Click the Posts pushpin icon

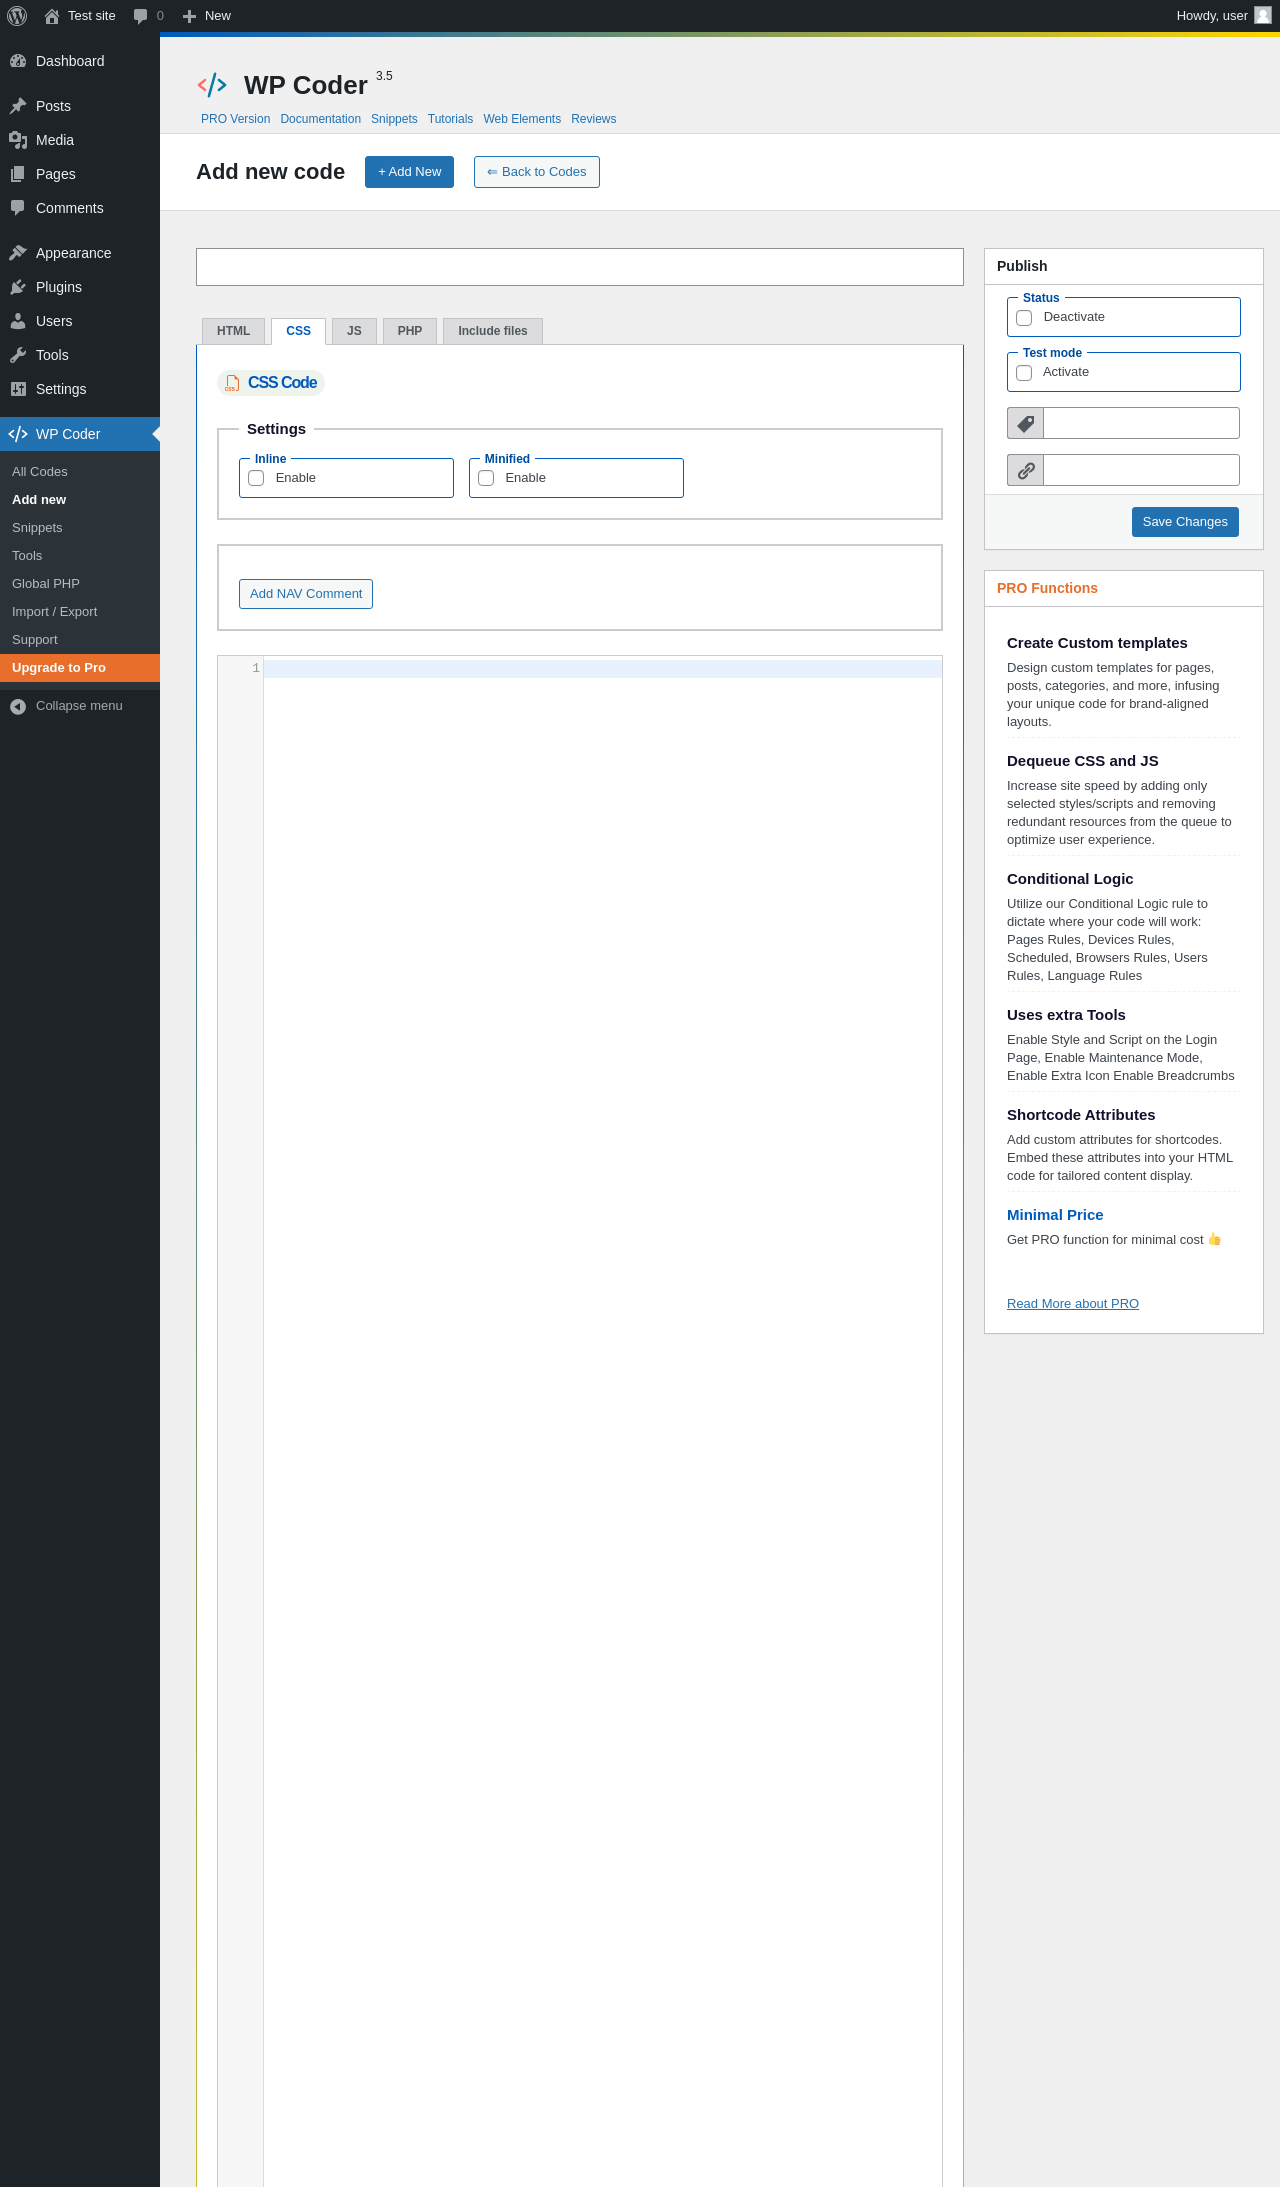(18, 106)
